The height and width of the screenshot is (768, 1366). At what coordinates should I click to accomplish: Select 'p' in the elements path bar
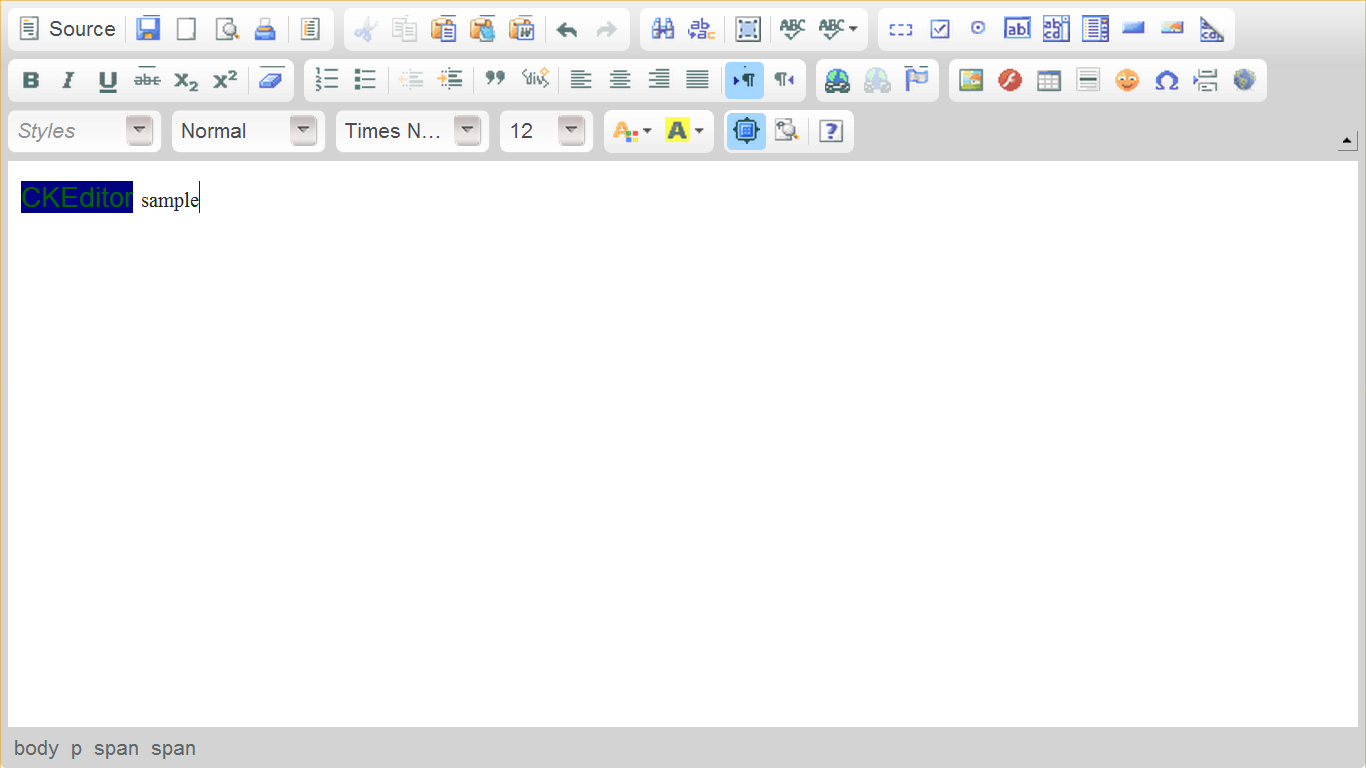tap(76, 748)
